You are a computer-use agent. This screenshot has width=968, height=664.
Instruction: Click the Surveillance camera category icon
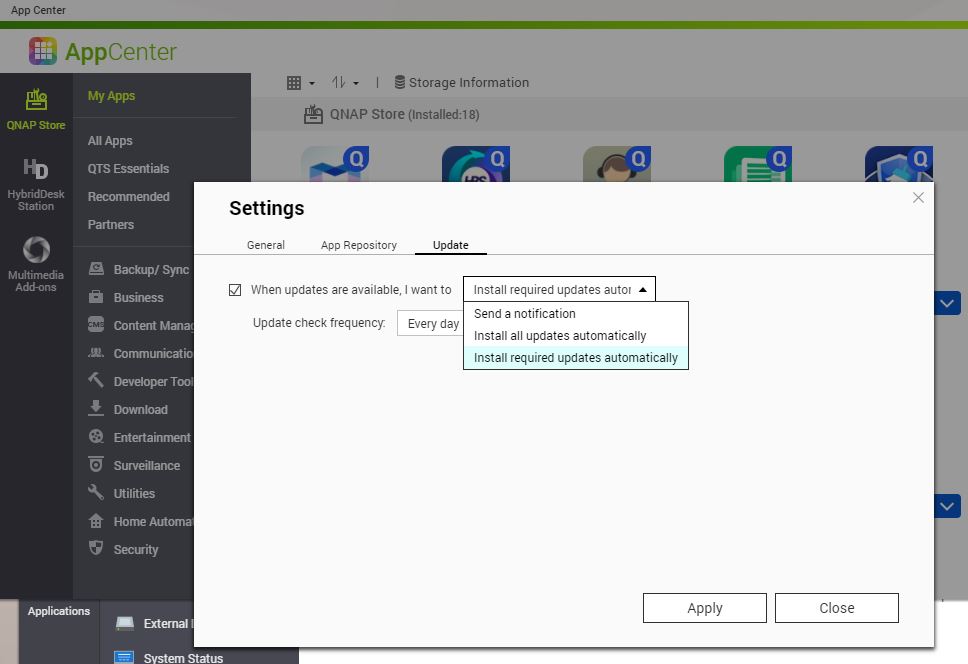tap(96, 464)
